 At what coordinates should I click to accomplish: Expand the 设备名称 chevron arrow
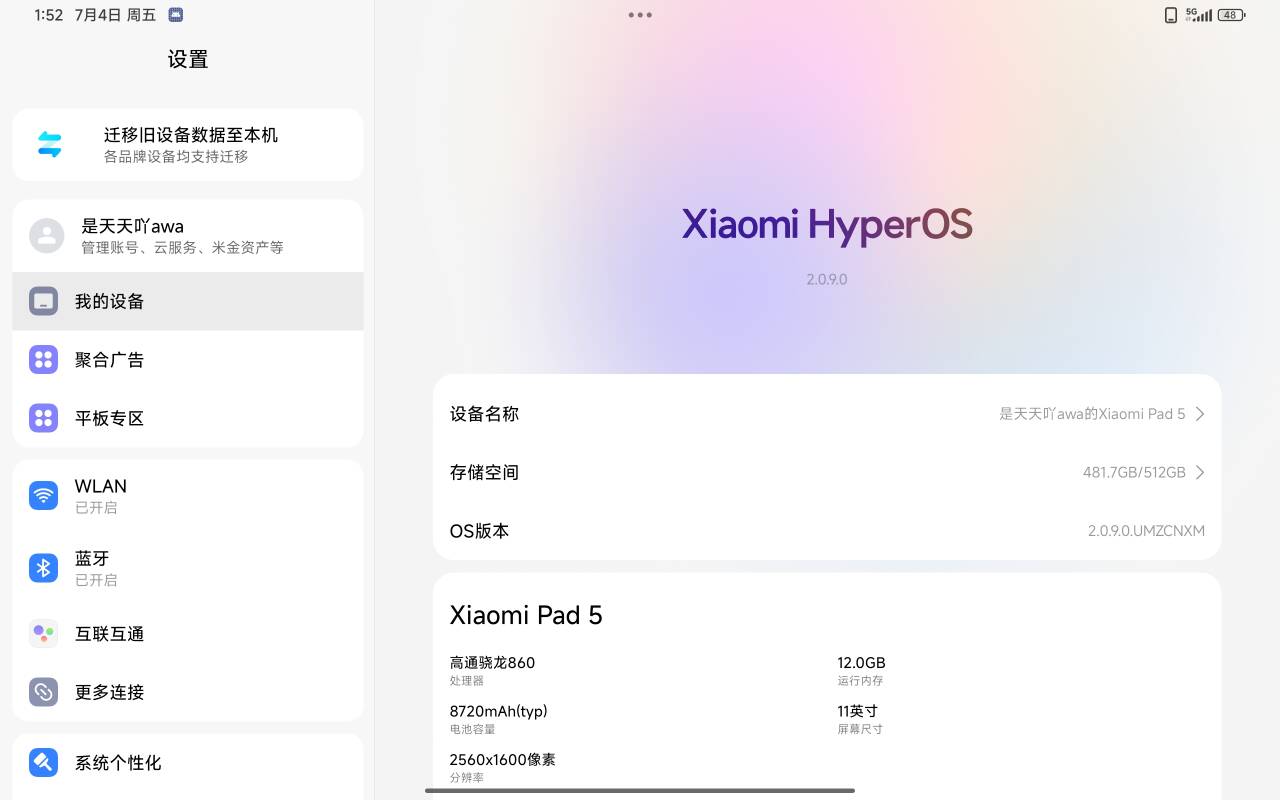[x=1200, y=414]
